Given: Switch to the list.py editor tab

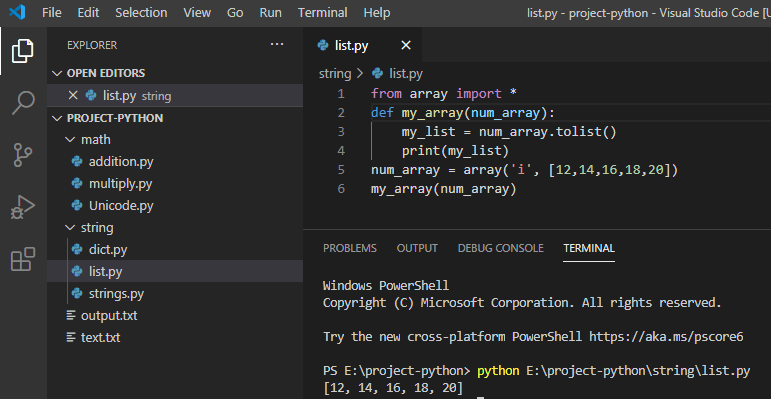Looking at the screenshot, I should coord(362,46).
